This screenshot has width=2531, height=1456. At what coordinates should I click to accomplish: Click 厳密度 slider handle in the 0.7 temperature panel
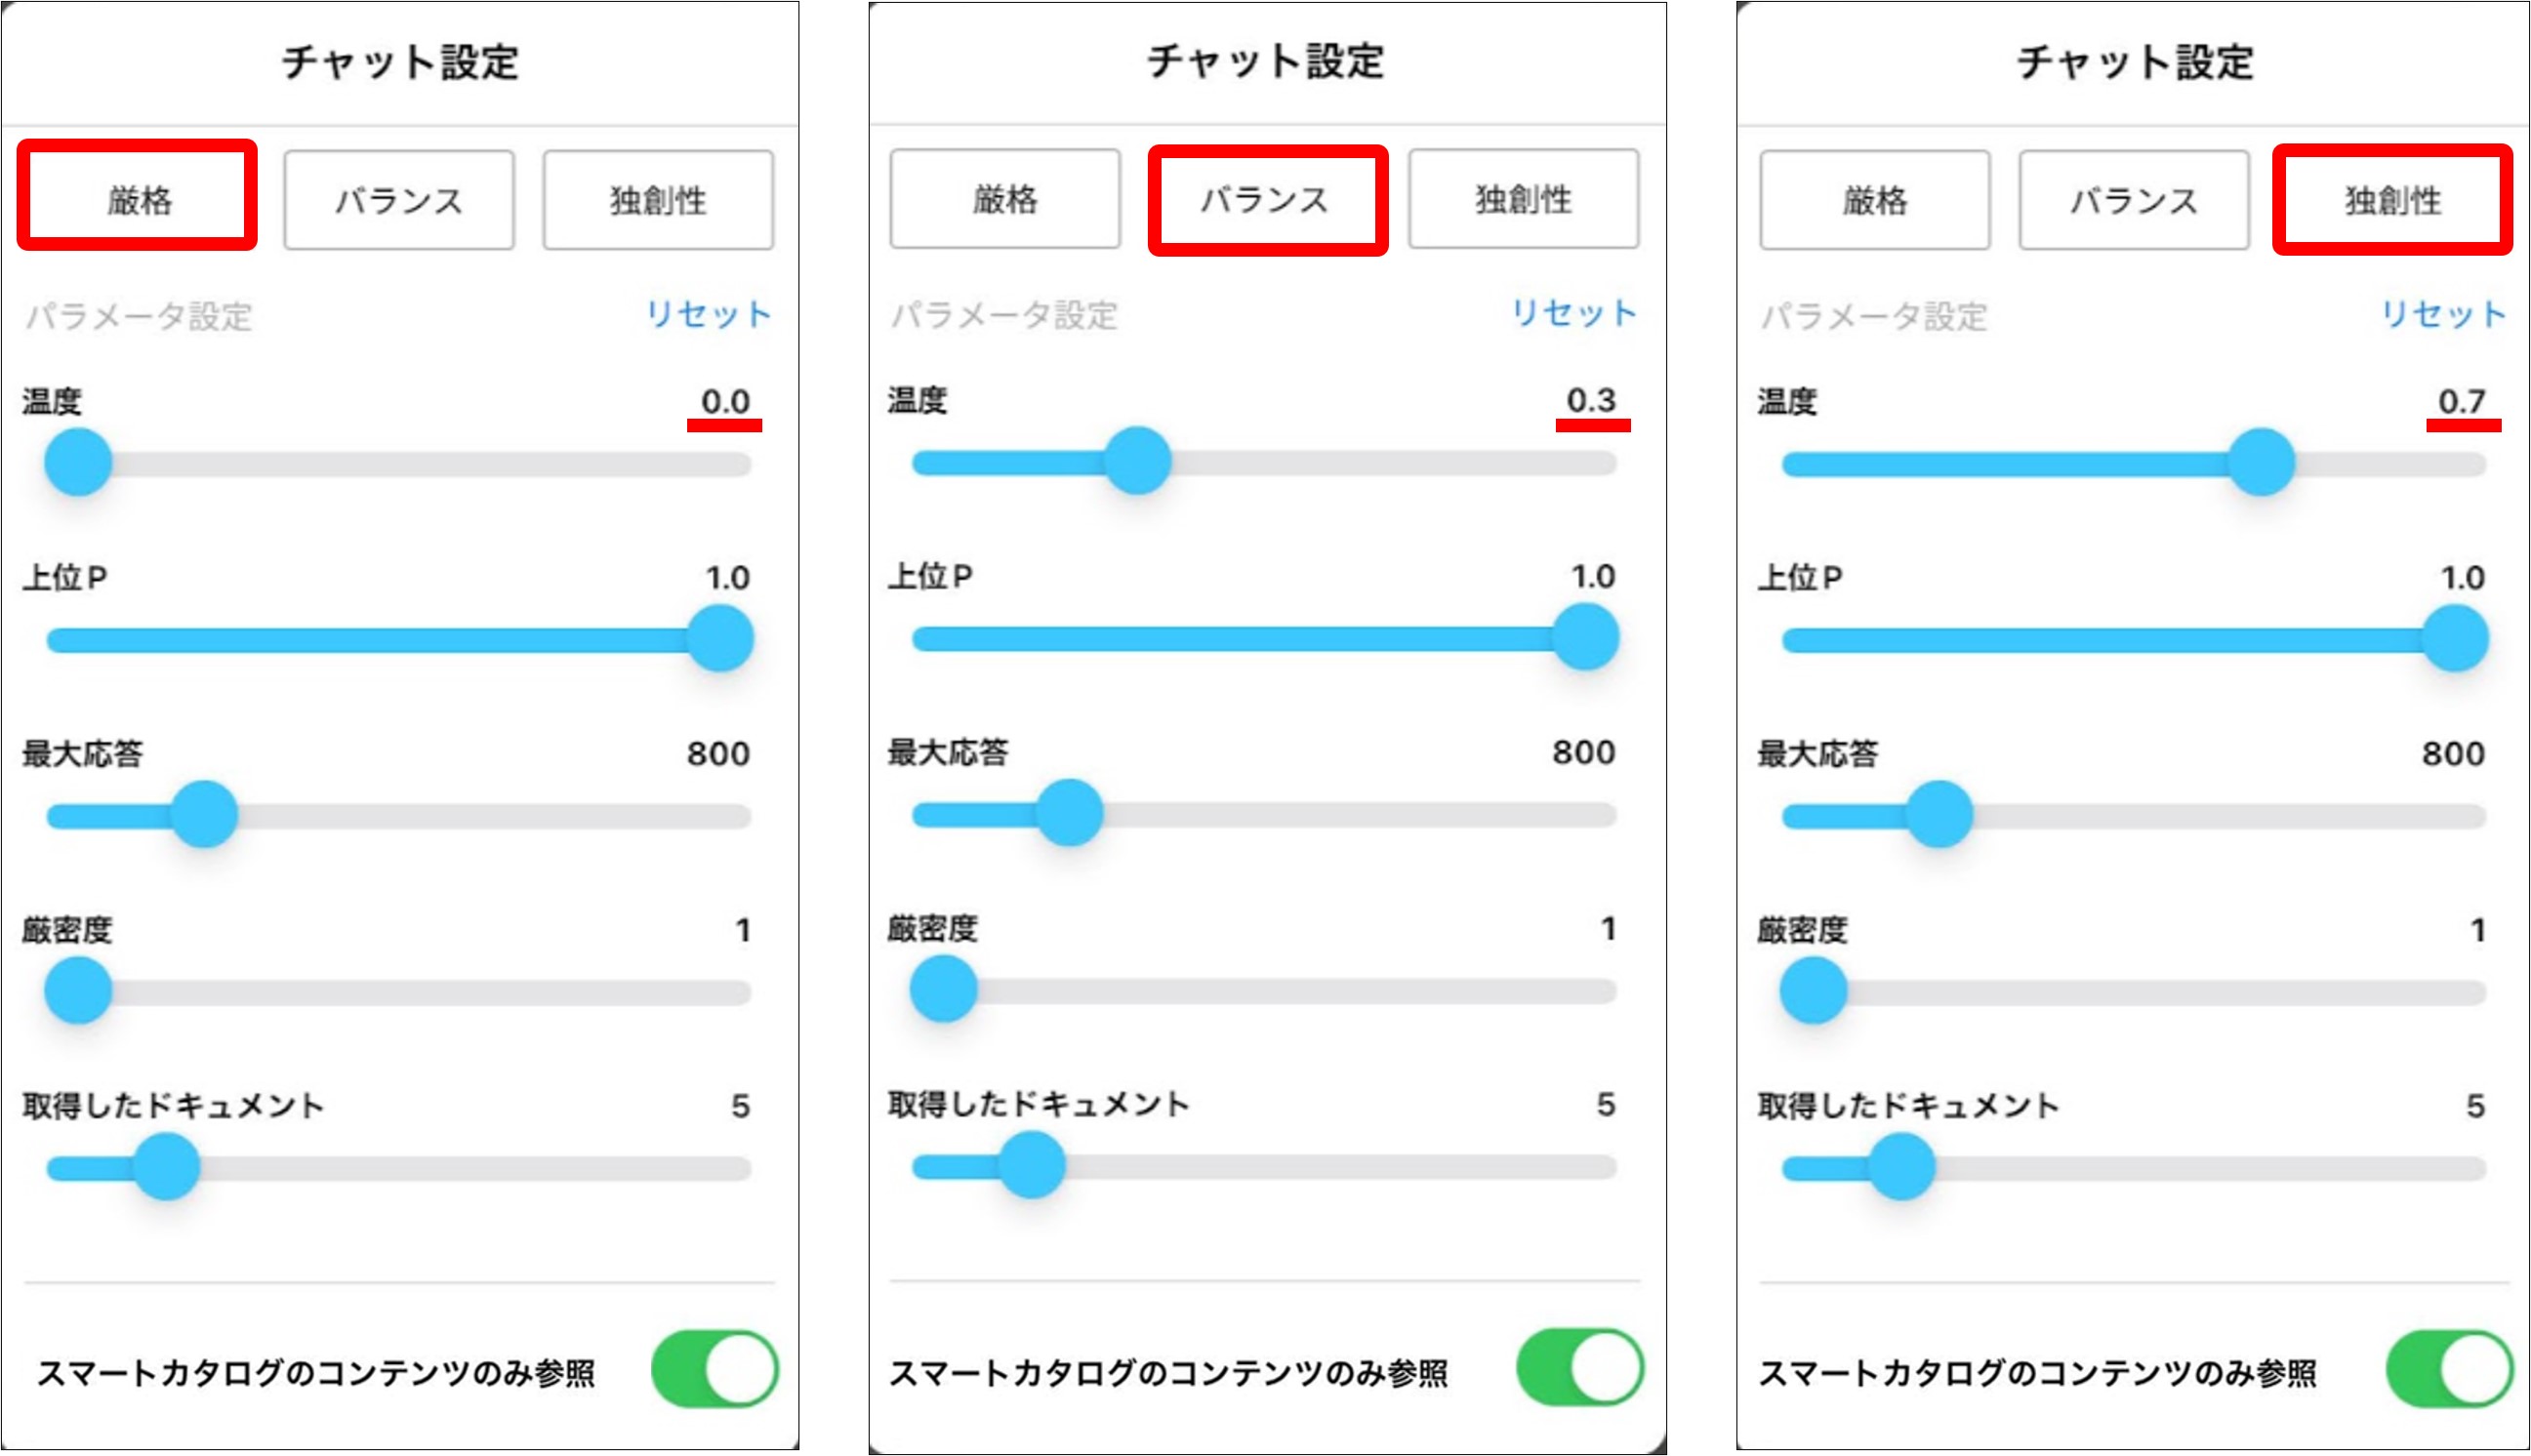(x=1813, y=991)
